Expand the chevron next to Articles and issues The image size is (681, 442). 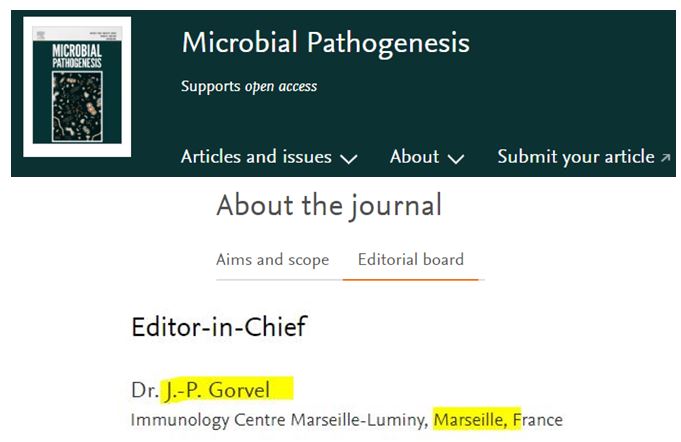[349, 158]
